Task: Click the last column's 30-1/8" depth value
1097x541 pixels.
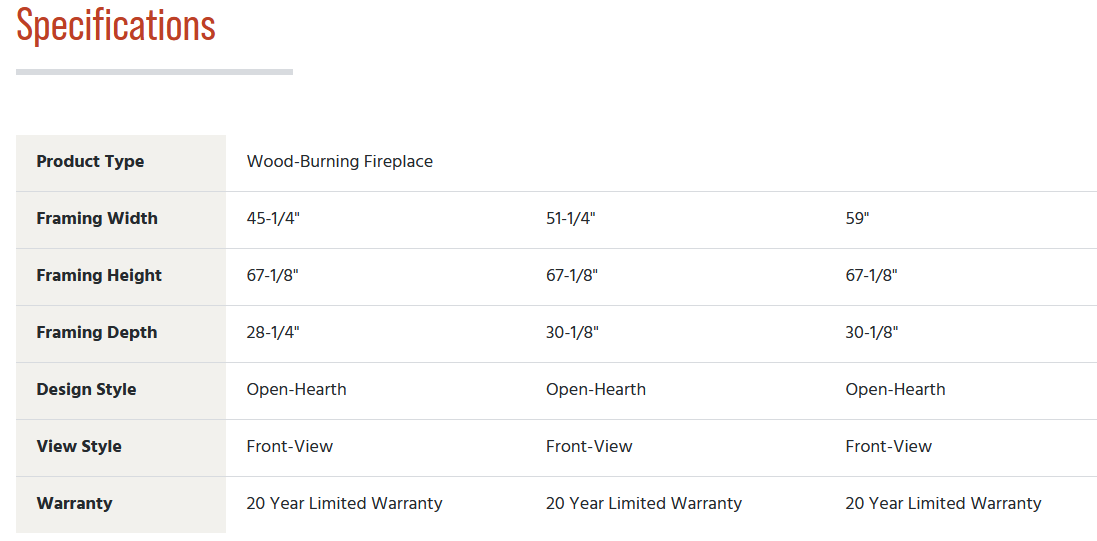Action: pos(872,332)
